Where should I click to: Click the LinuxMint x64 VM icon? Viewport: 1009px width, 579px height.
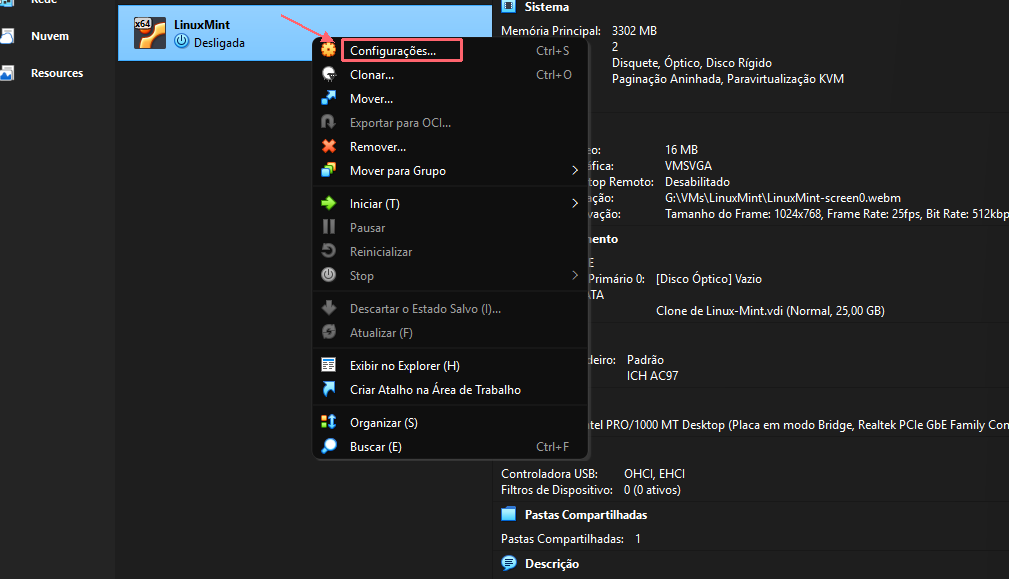(150, 33)
